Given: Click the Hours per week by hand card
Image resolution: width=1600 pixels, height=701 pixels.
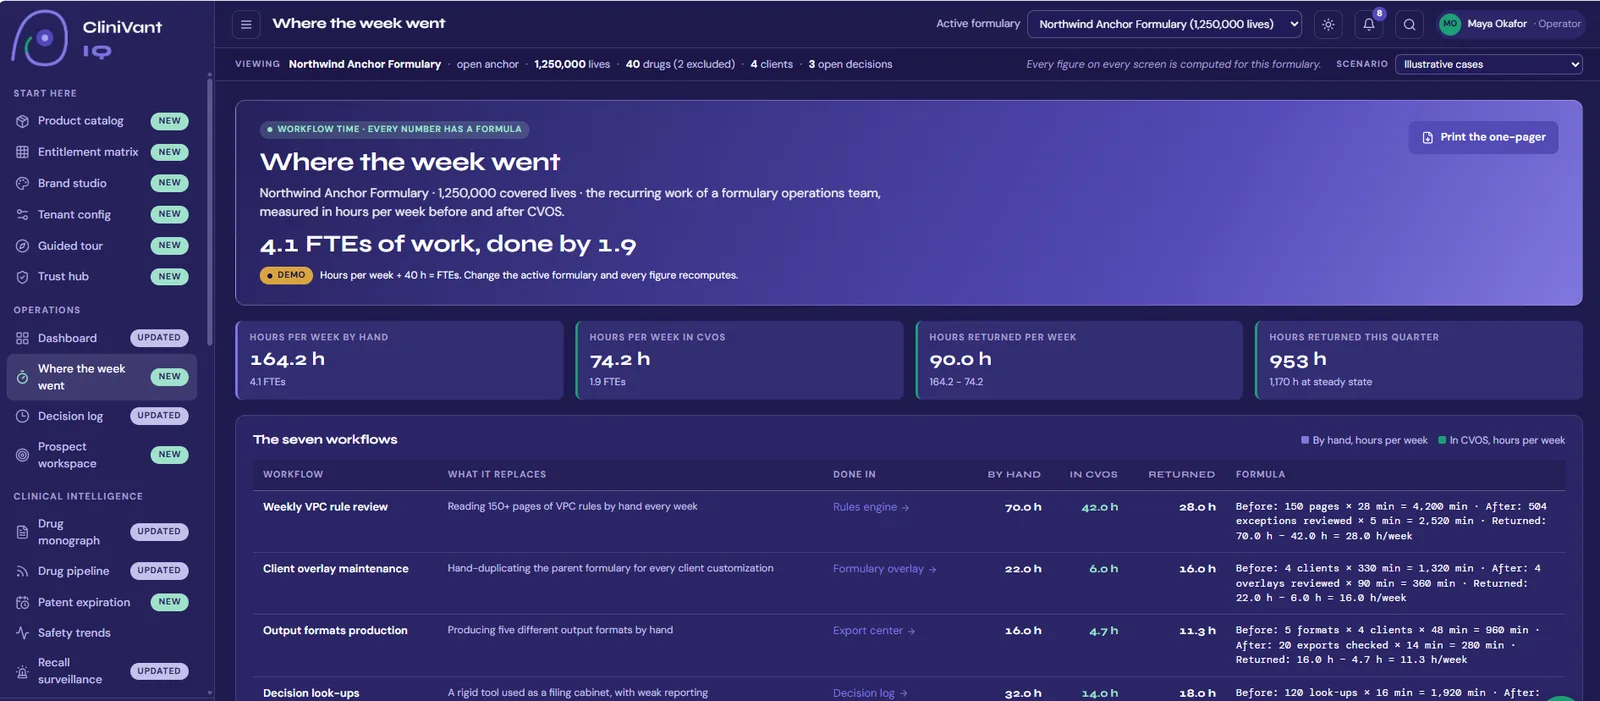Looking at the screenshot, I should coord(399,360).
